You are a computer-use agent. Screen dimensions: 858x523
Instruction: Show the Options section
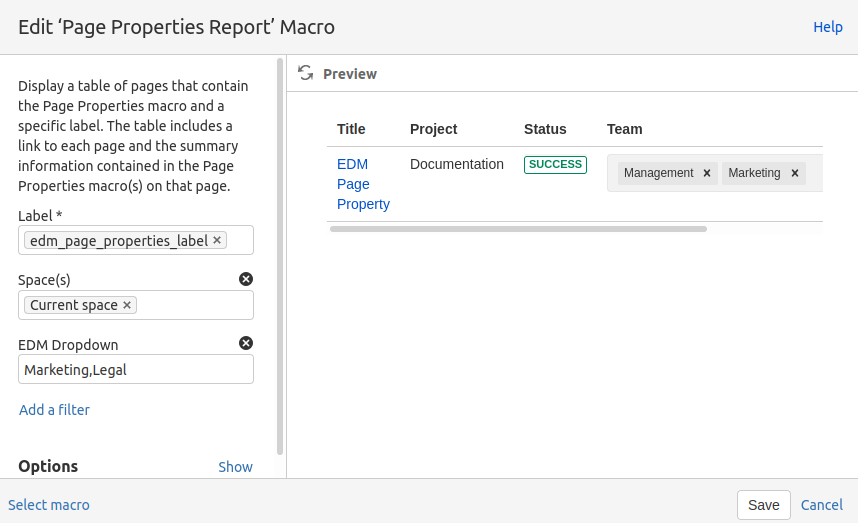coord(235,467)
